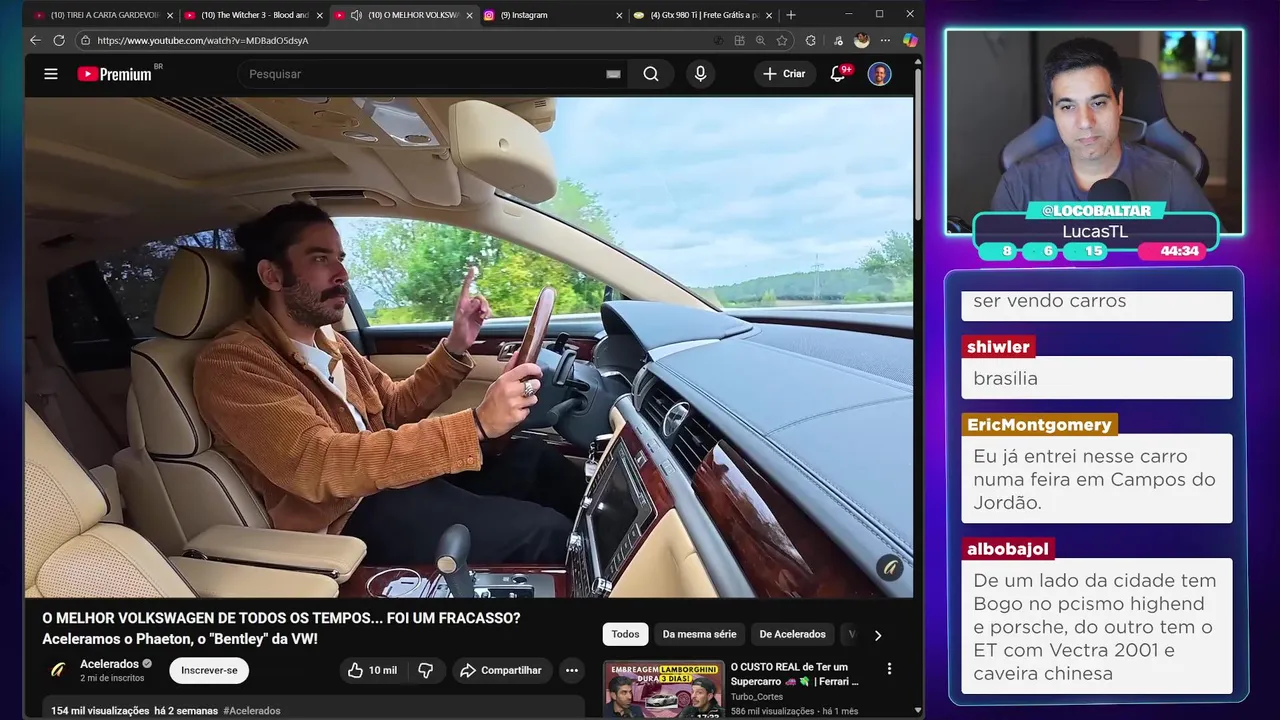
Task: Click the magnifier search button
Action: (651, 74)
